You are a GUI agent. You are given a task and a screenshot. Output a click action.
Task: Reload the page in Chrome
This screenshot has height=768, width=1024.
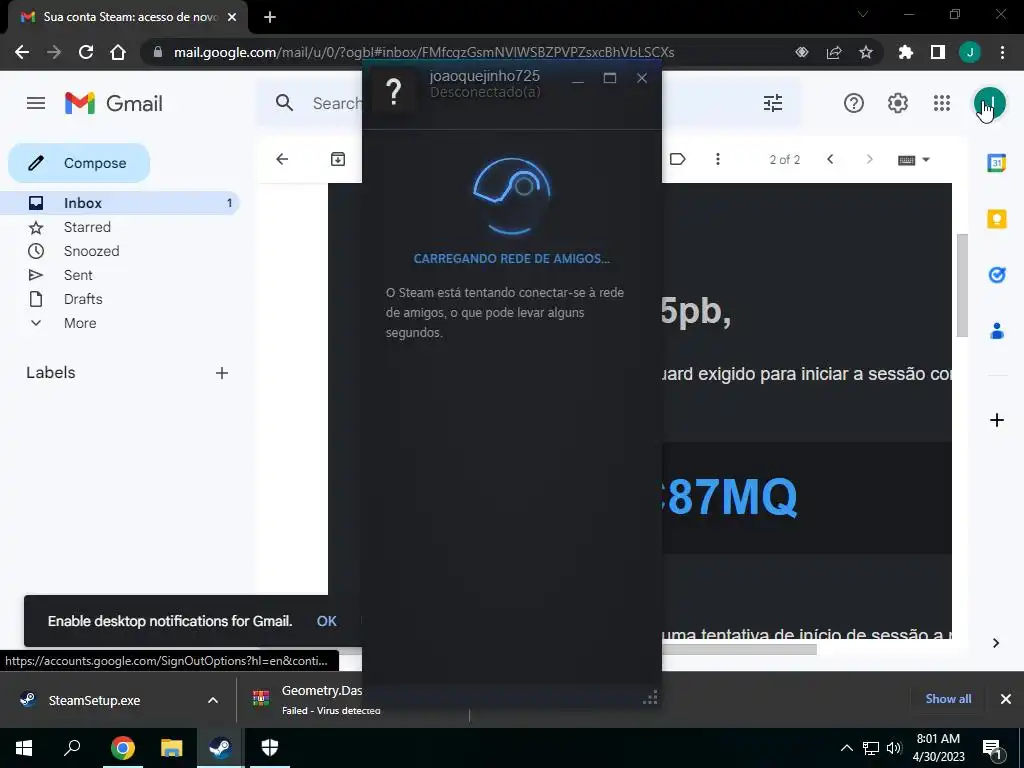click(86, 52)
